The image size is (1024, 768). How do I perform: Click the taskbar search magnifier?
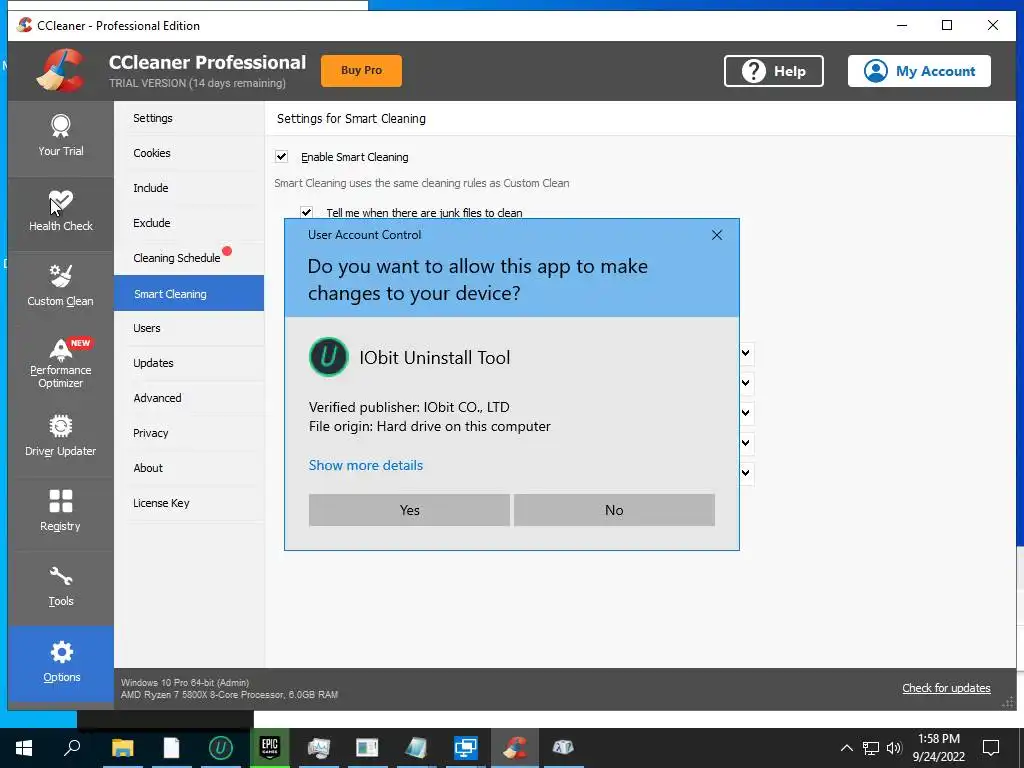pos(72,747)
